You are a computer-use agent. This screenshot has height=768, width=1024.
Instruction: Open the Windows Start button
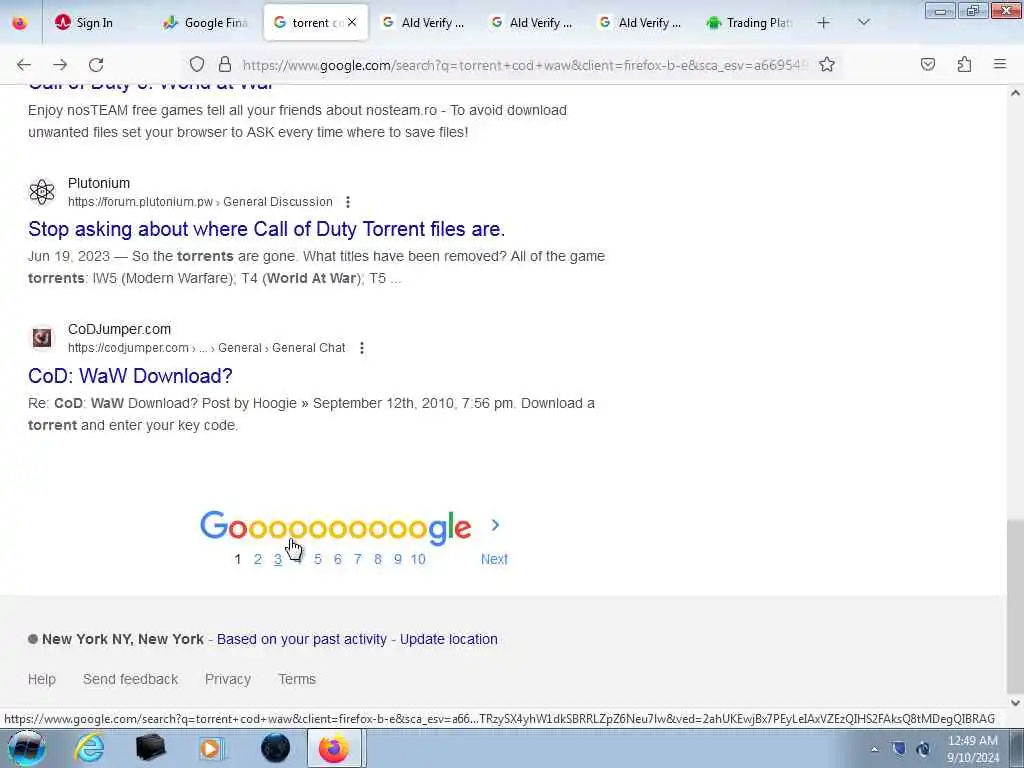point(26,748)
